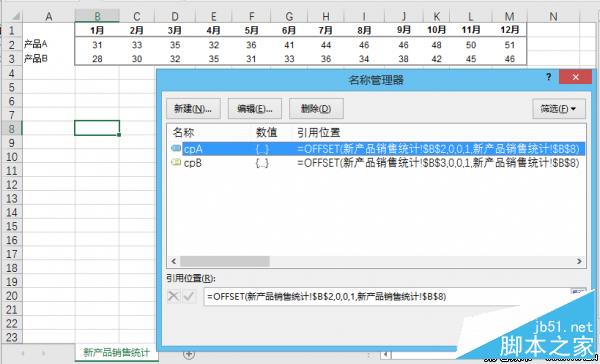Select column M header

click(x=509, y=16)
